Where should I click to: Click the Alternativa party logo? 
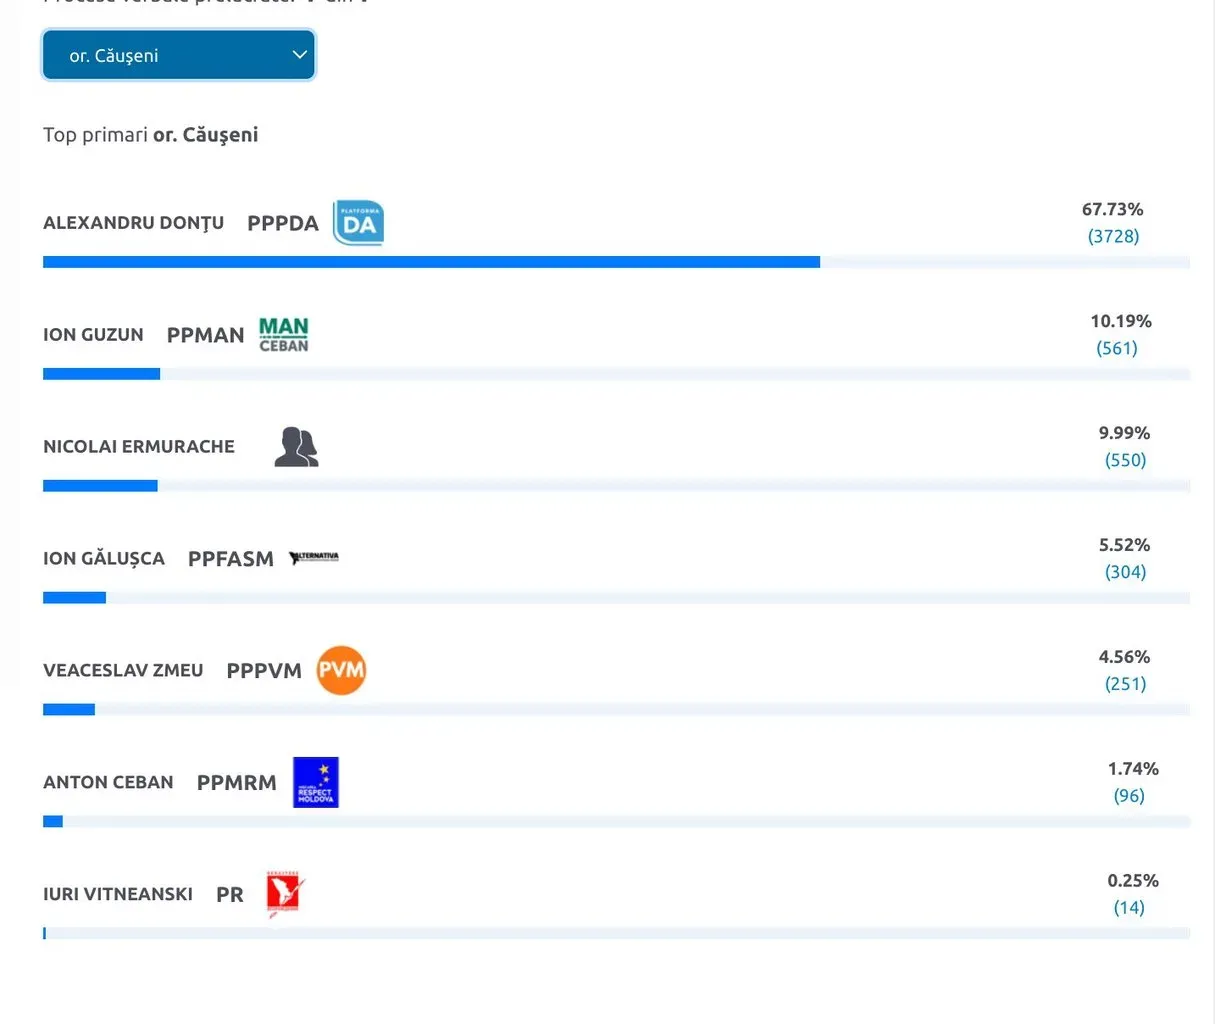pyautogui.click(x=314, y=558)
